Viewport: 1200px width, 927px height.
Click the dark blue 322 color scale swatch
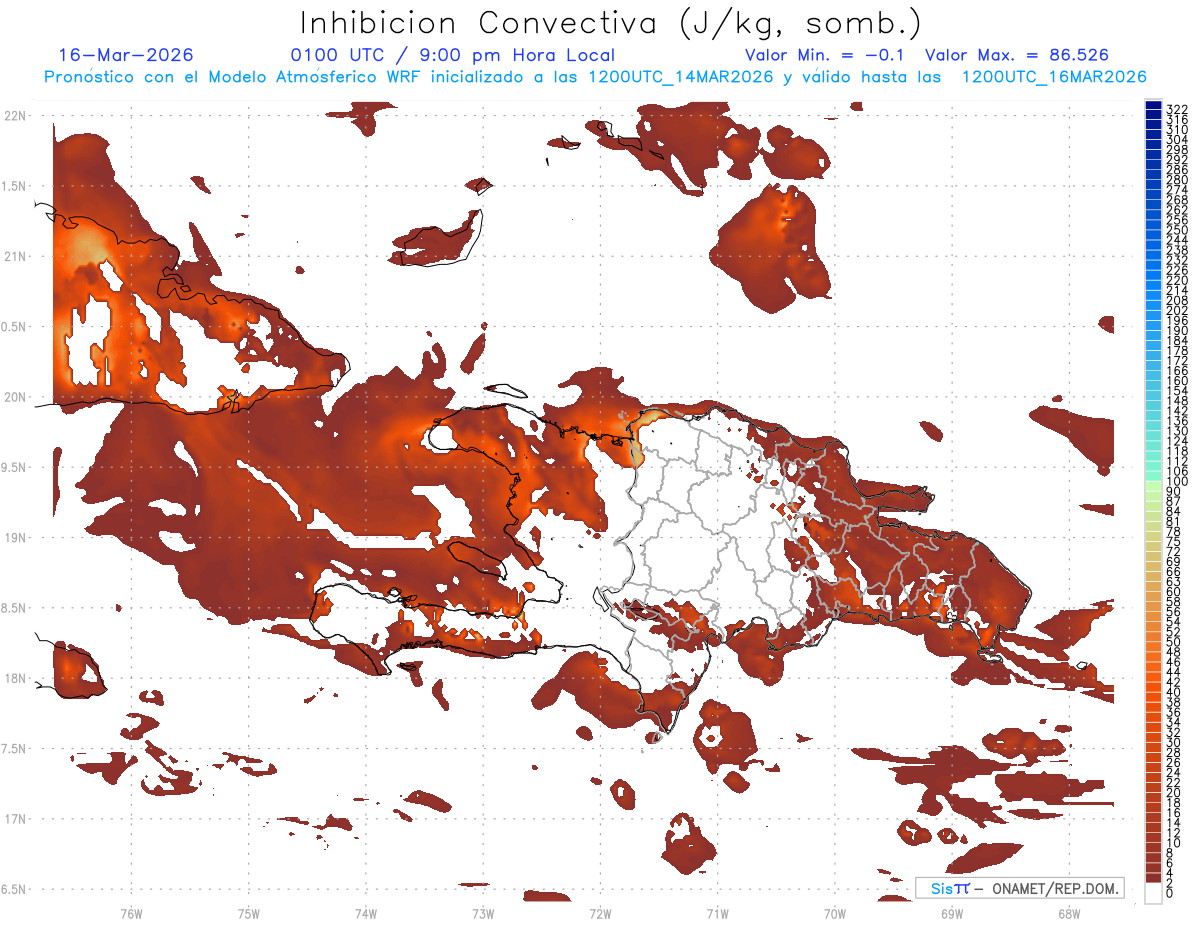point(1153,107)
